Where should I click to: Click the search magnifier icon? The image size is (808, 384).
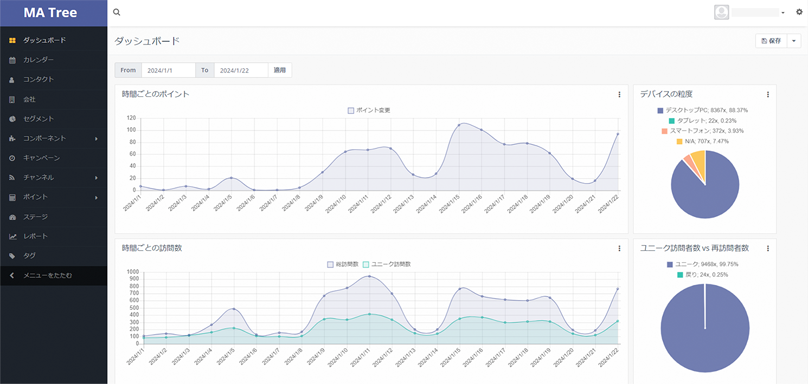tap(116, 12)
